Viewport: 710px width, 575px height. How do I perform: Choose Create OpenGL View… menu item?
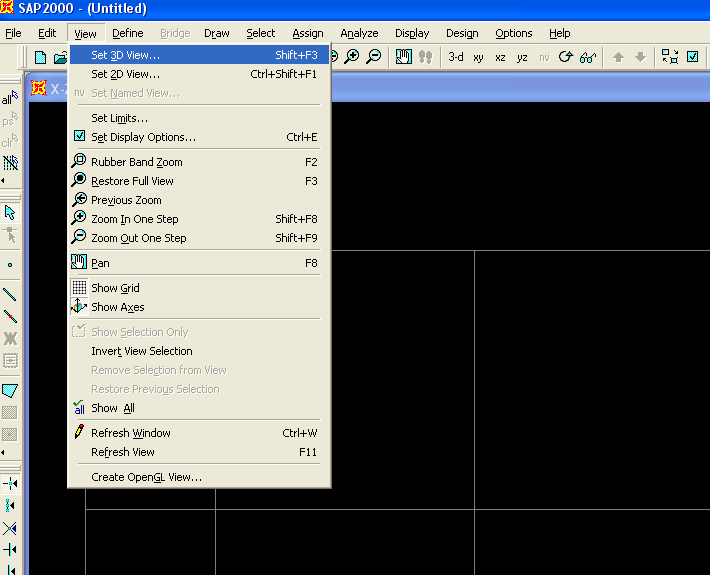coord(199,477)
